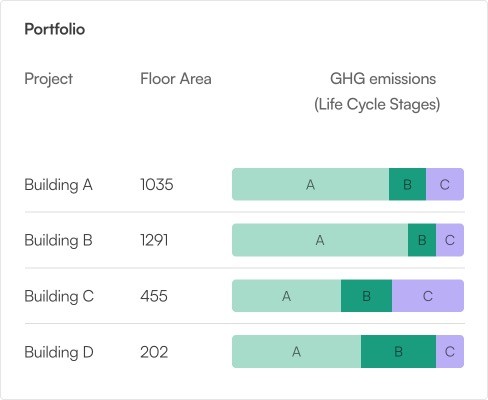This screenshot has width=488, height=400.
Task: Click Building A stage C purple segment
Action: pyautogui.click(x=445, y=184)
